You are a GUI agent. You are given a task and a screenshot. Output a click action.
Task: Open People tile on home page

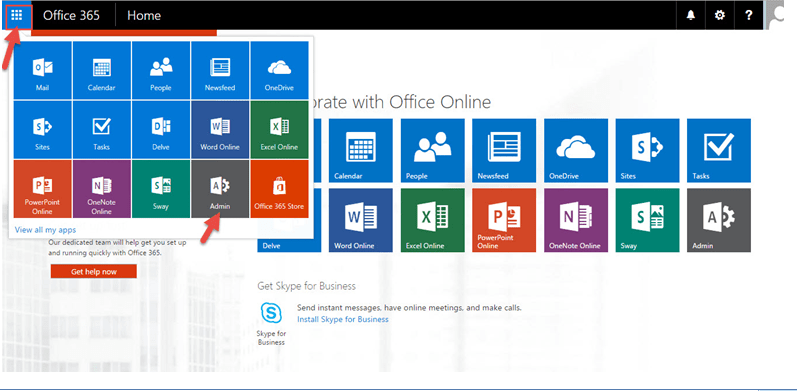pyautogui.click(x=433, y=151)
